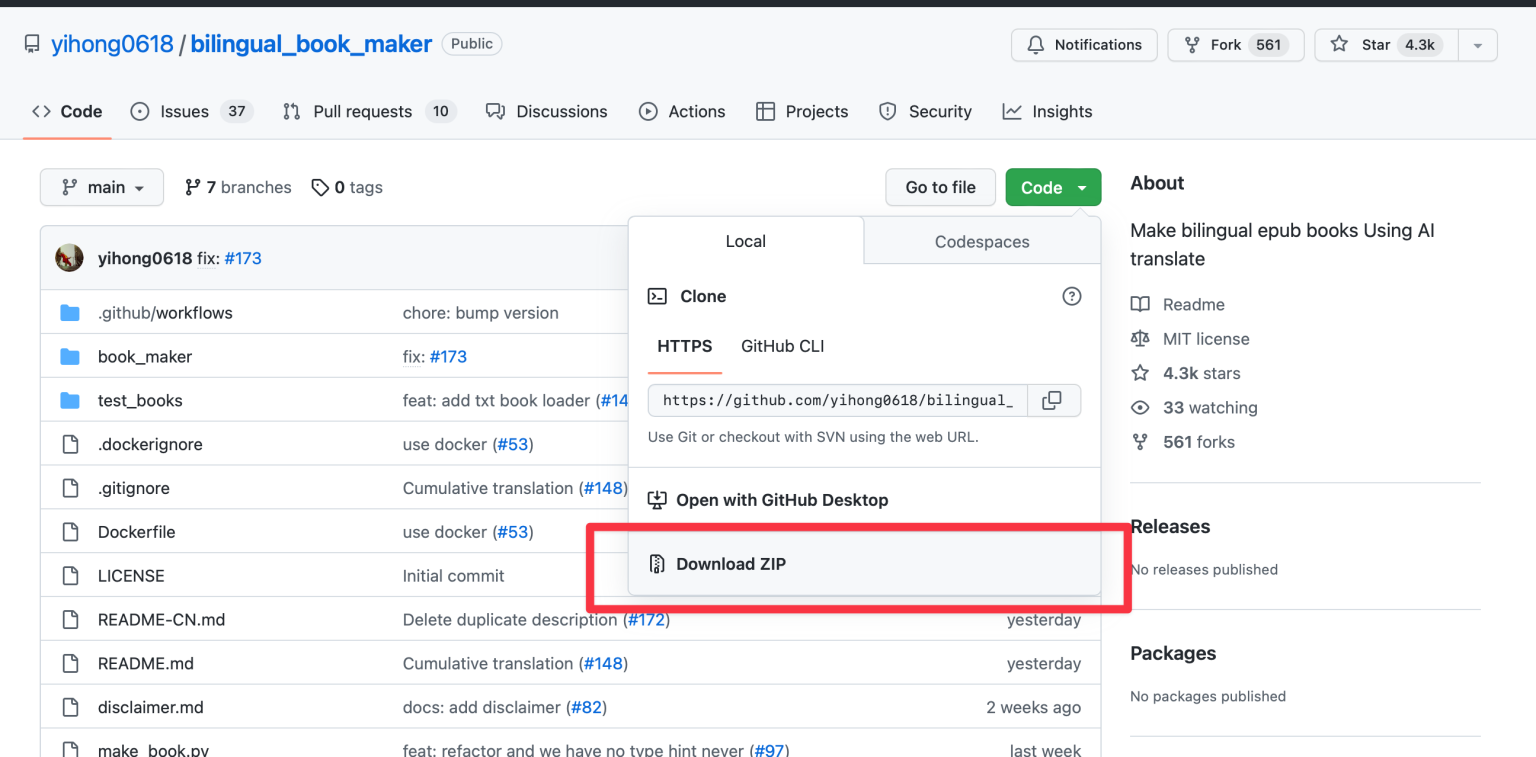This screenshot has height=757, width=1536.
Task: Click the Download ZIP option
Action: pos(730,564)
